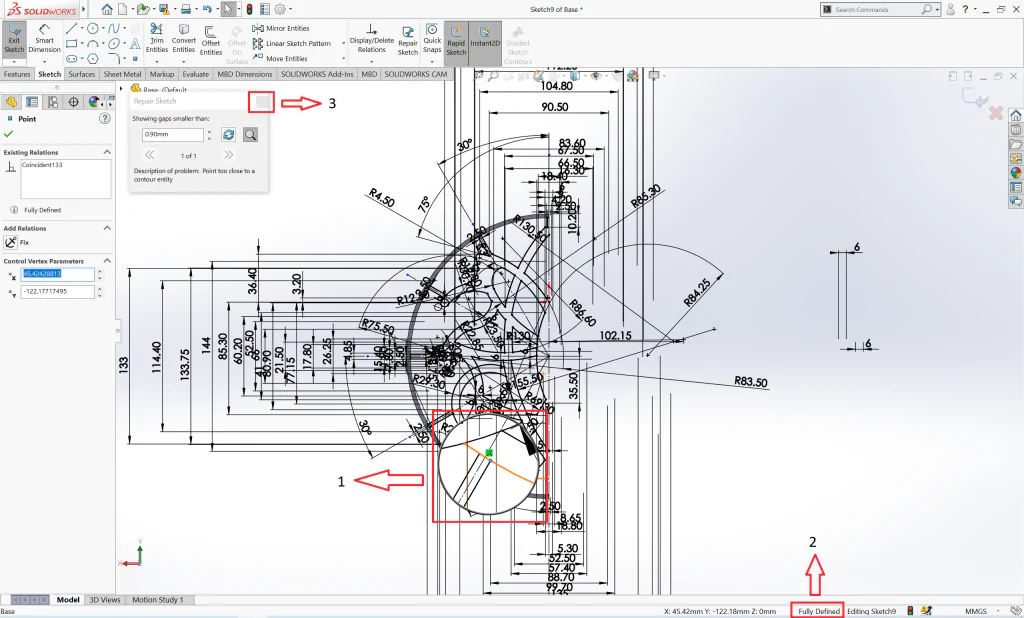Click Convert Entities
Screen dimensions: 1024x618
pyautogui.click(x=184, y=39)
